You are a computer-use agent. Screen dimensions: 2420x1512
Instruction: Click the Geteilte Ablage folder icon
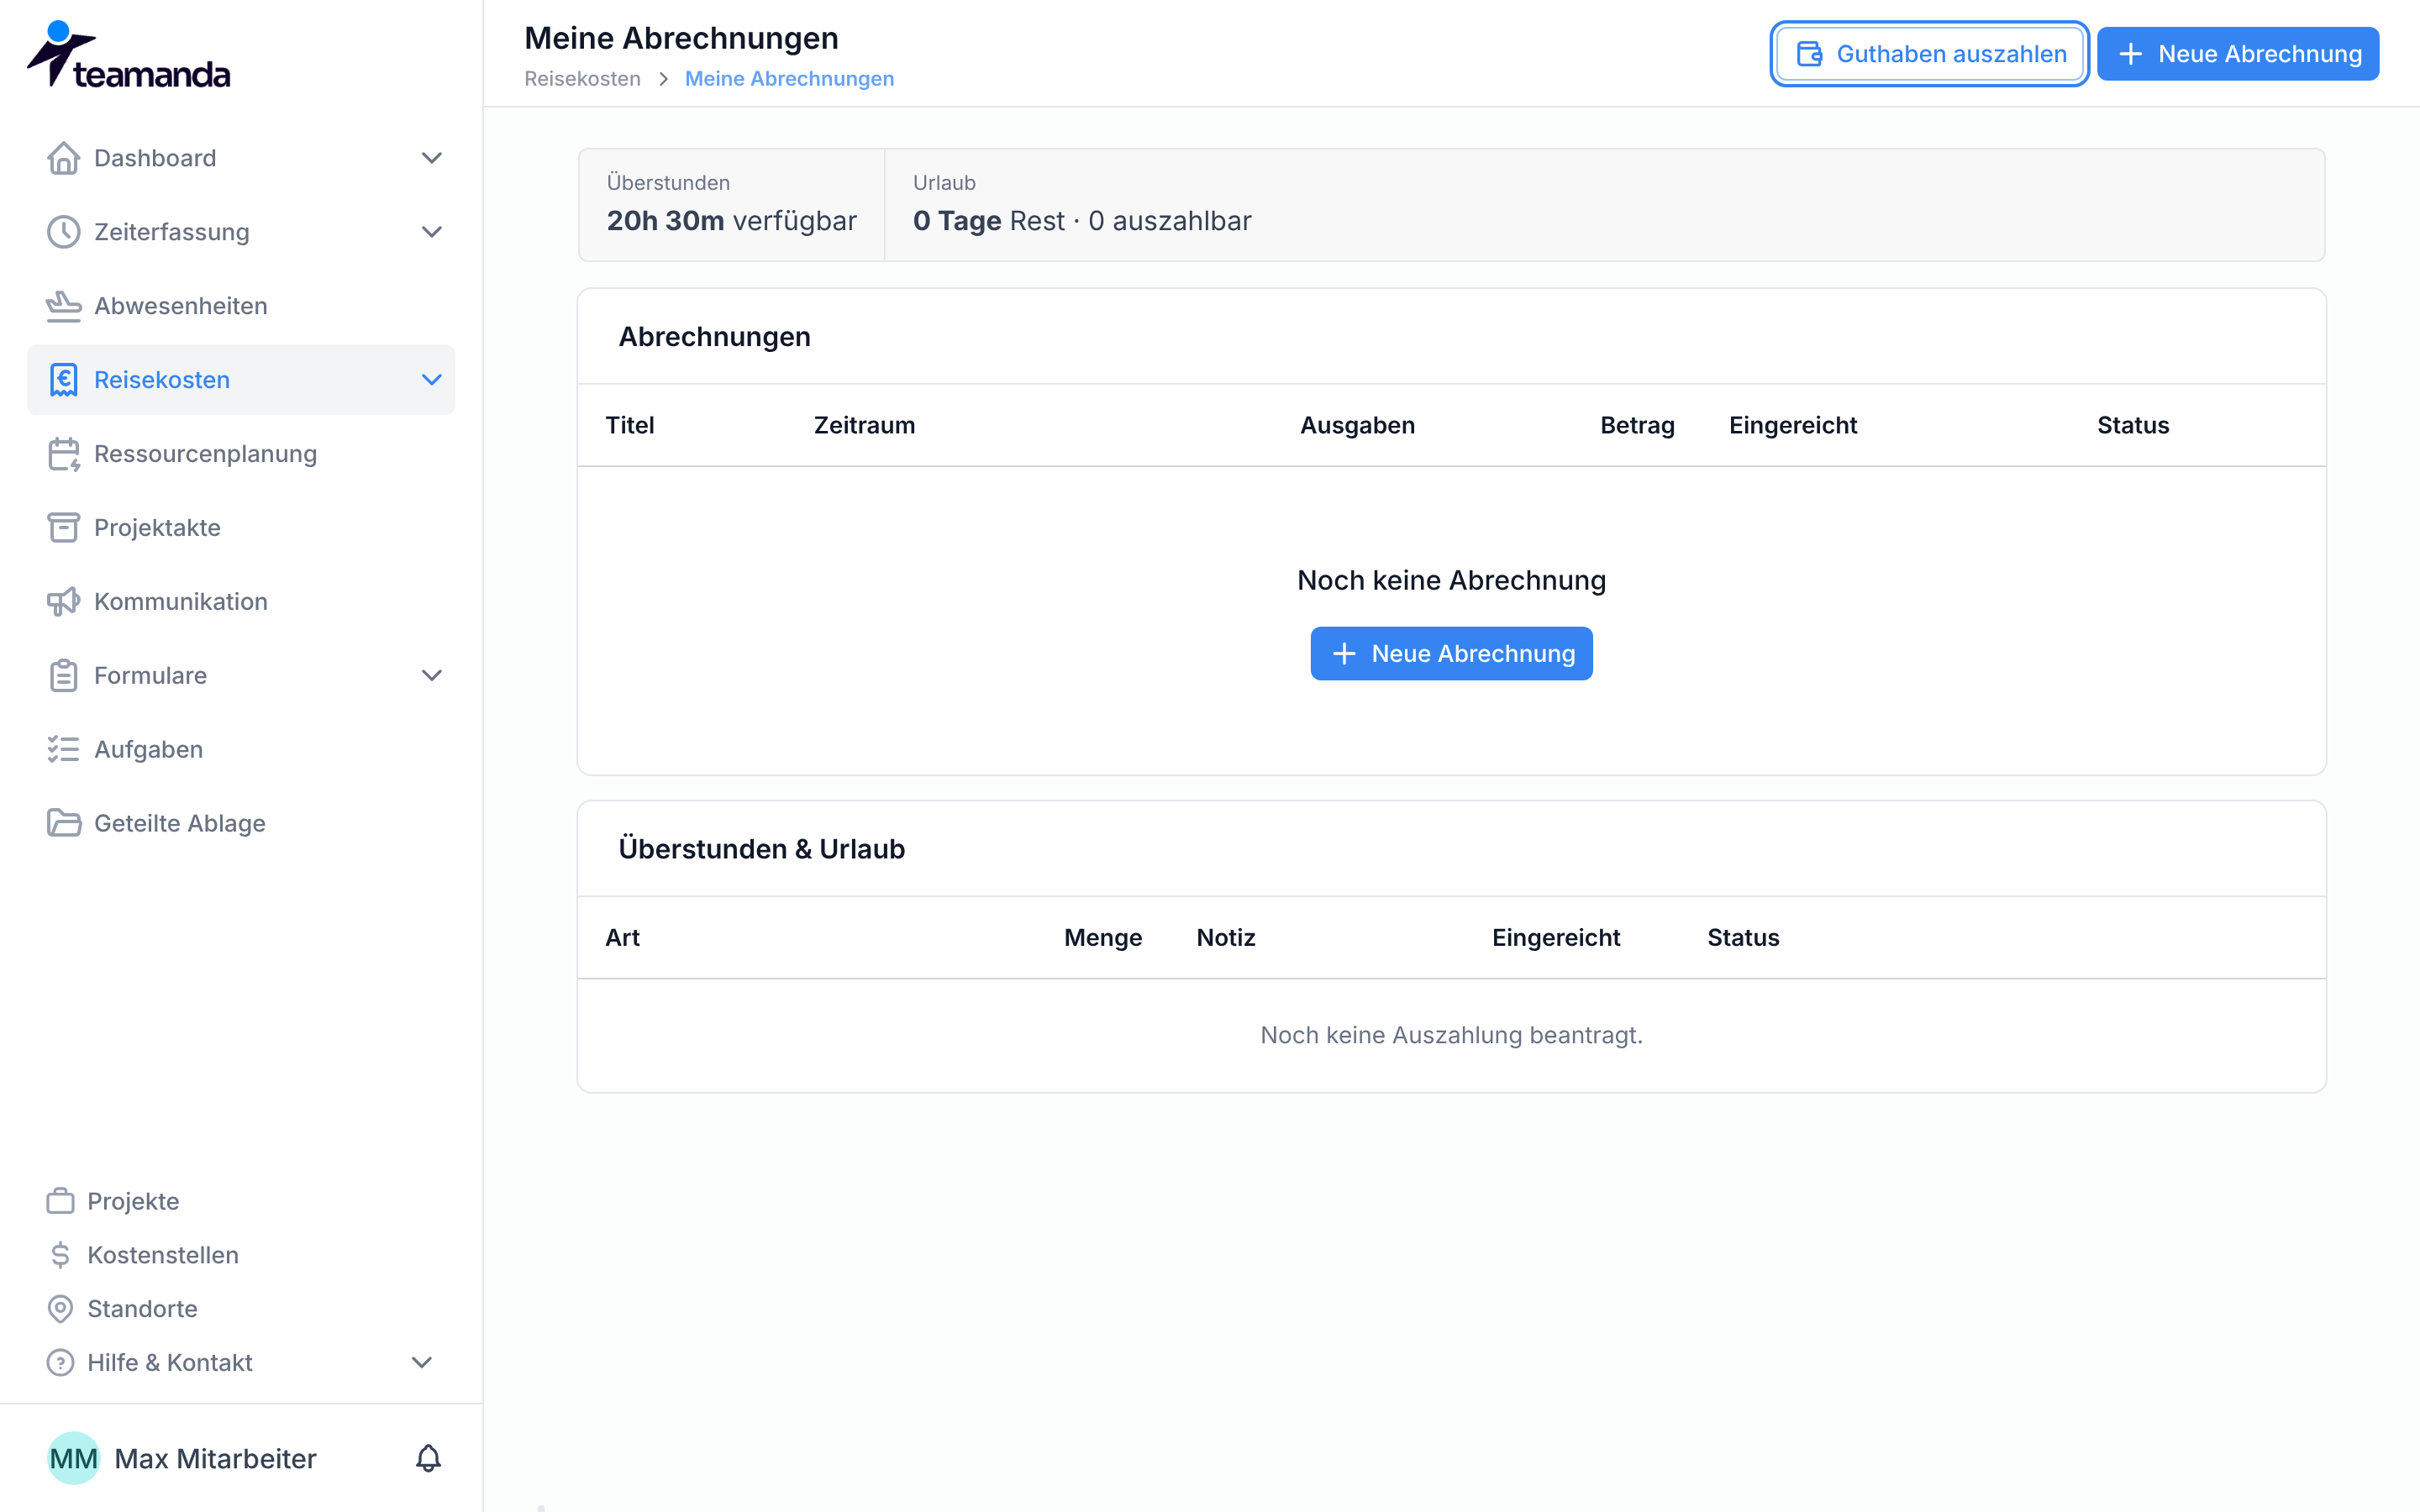[63, 823]
